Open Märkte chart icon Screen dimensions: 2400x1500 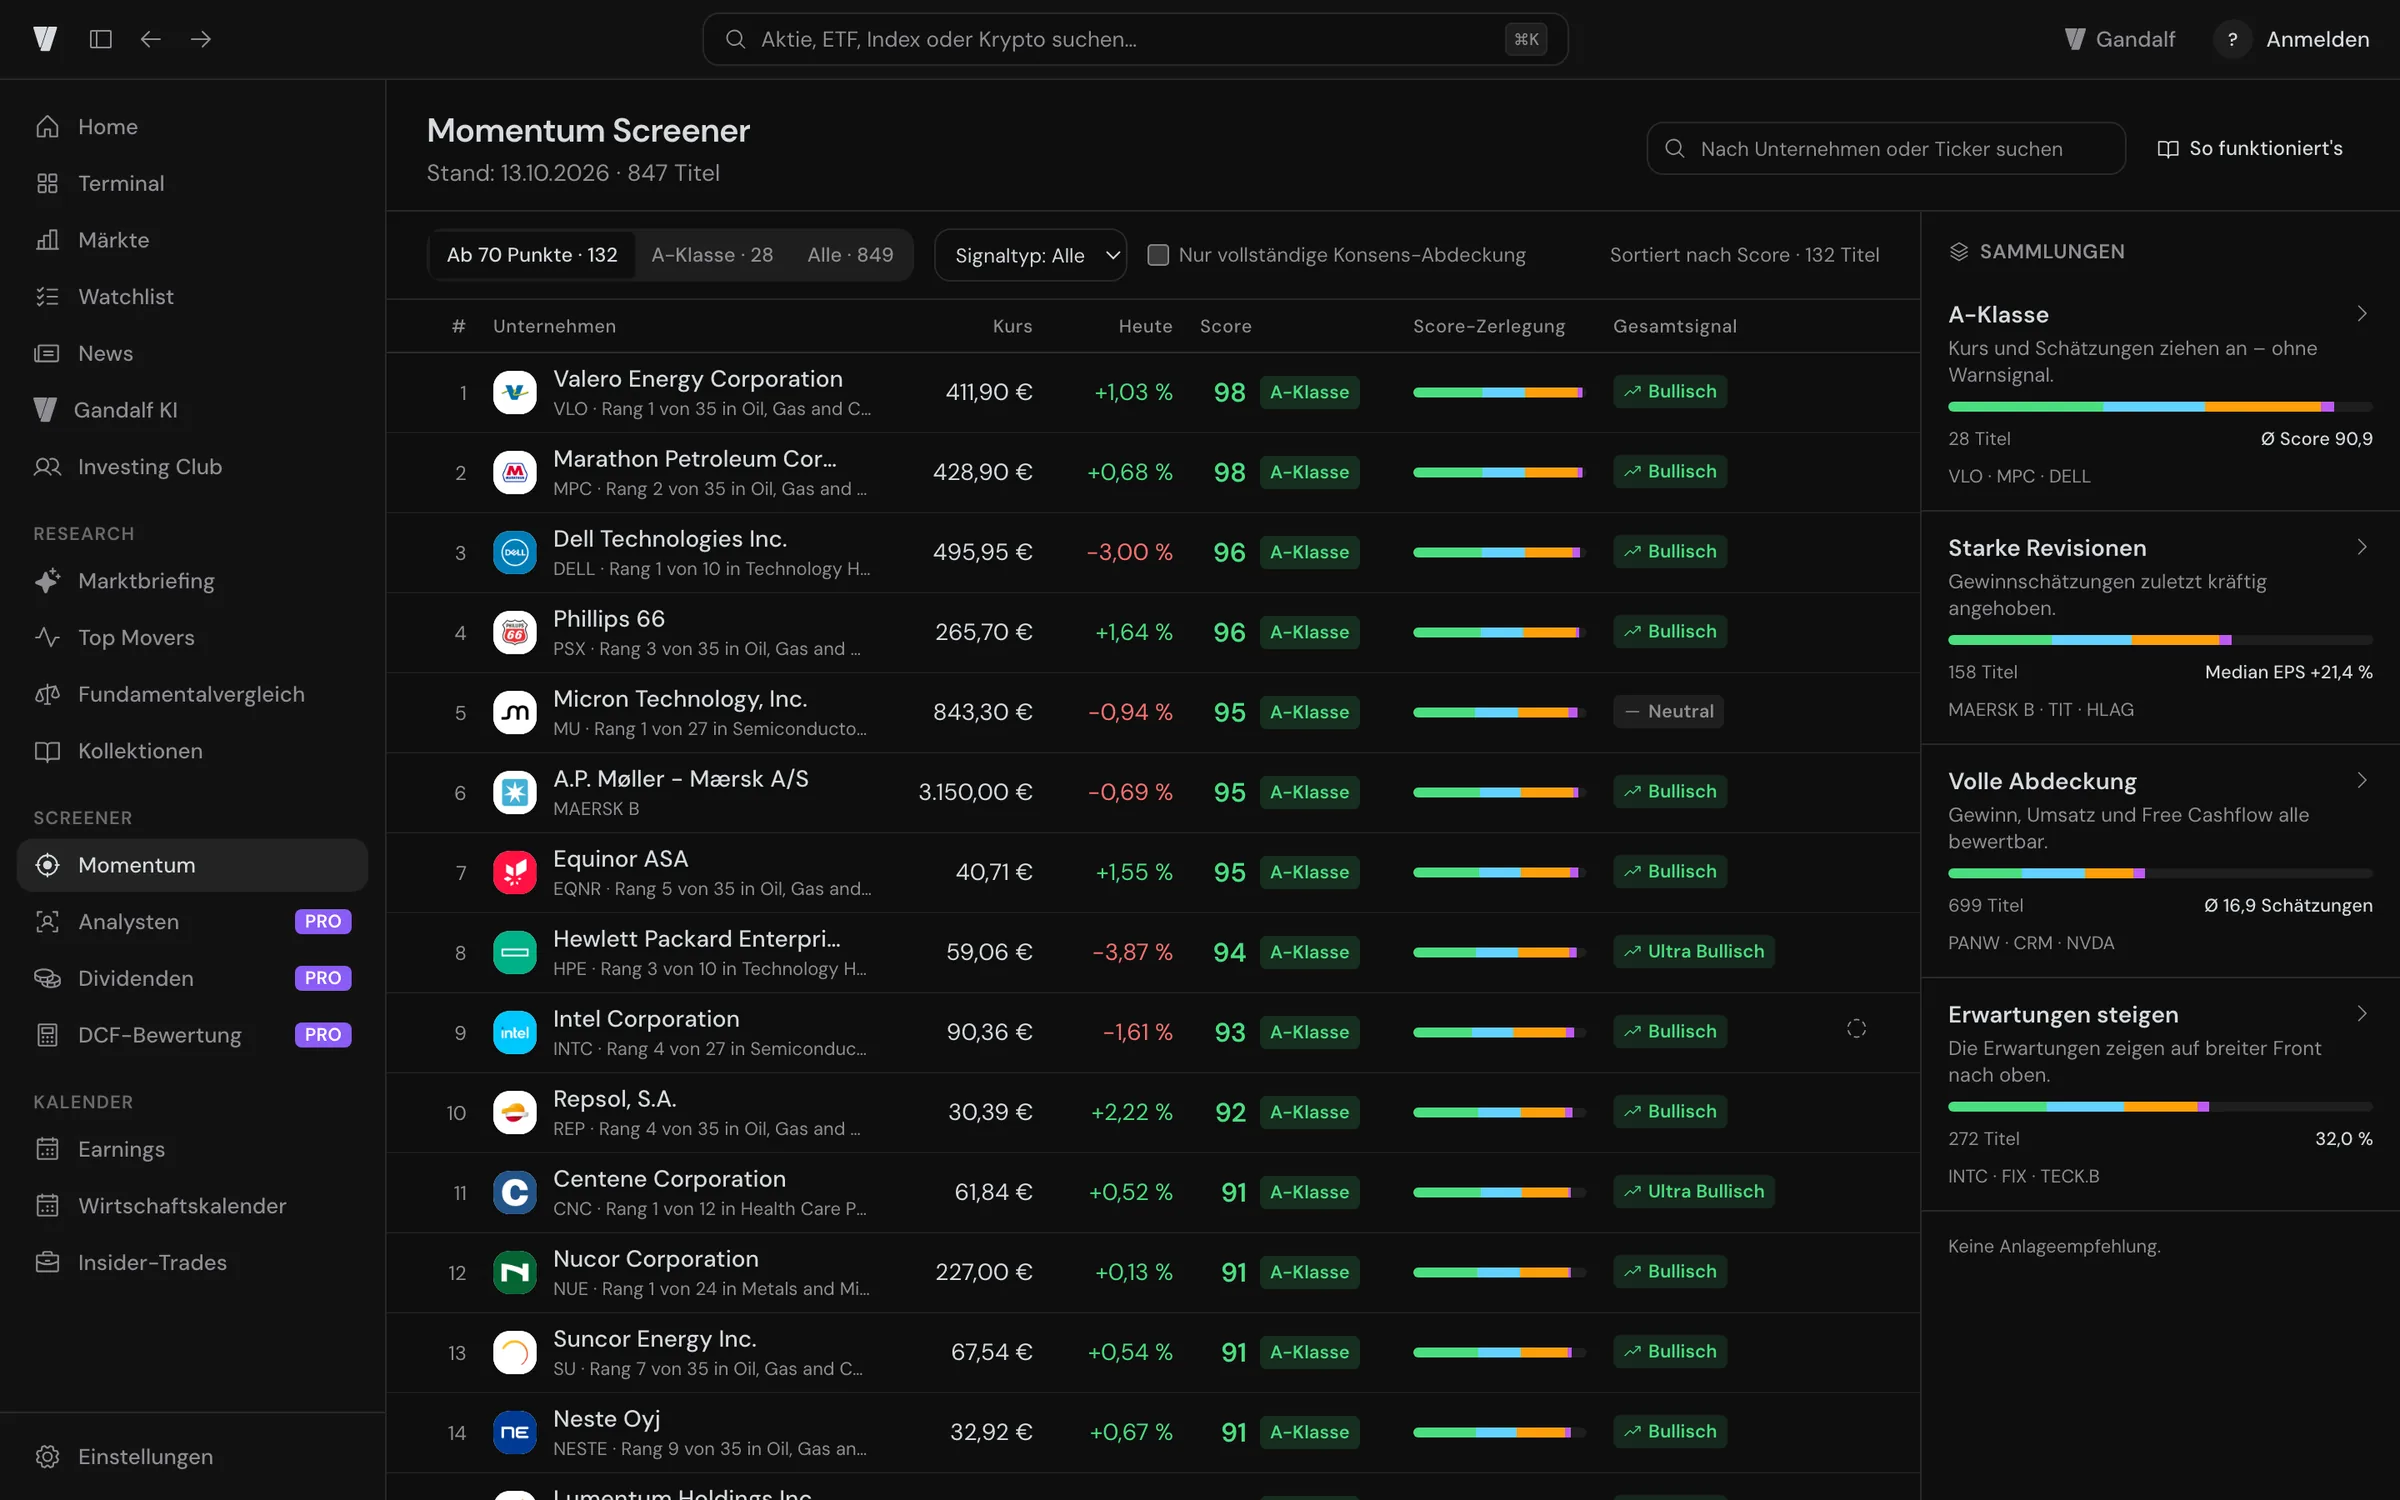coord(47,240)
